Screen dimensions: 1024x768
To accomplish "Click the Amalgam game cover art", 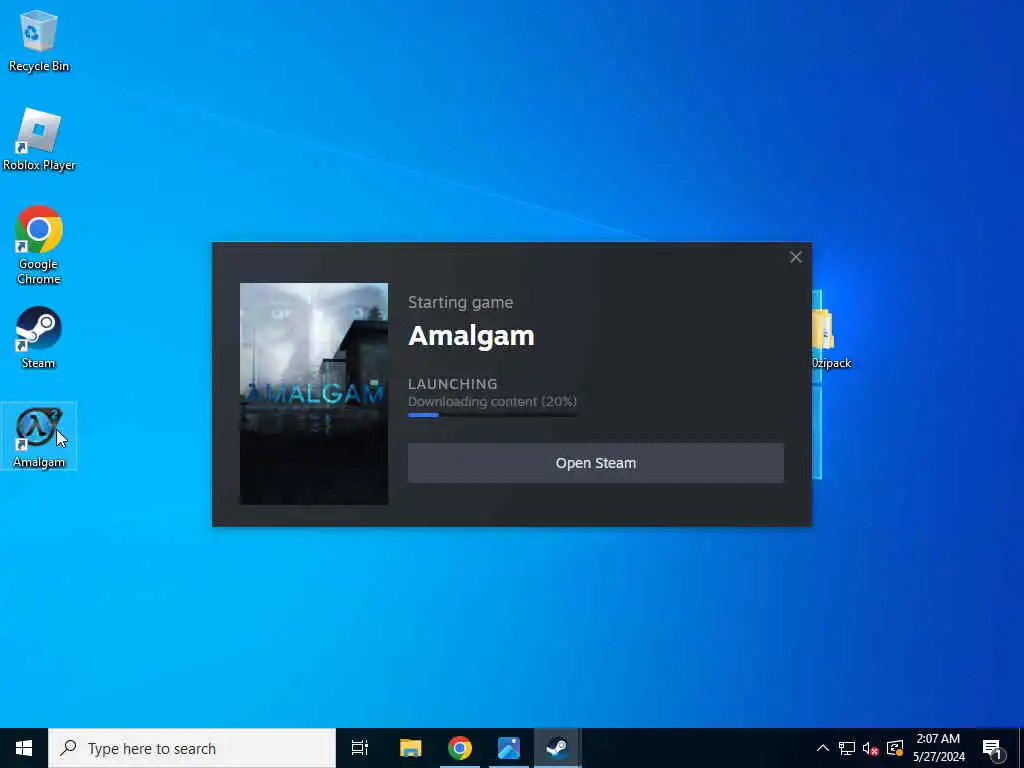I will [x=313, y=394].
